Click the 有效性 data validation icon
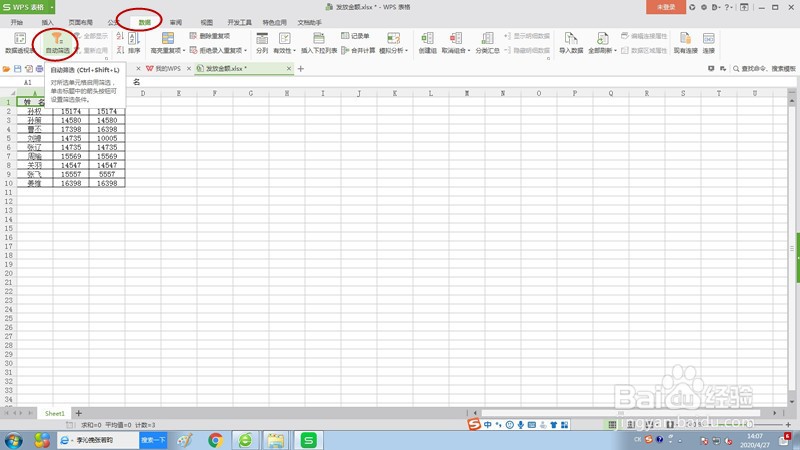 pyautogui.click(x=284, y=38)
